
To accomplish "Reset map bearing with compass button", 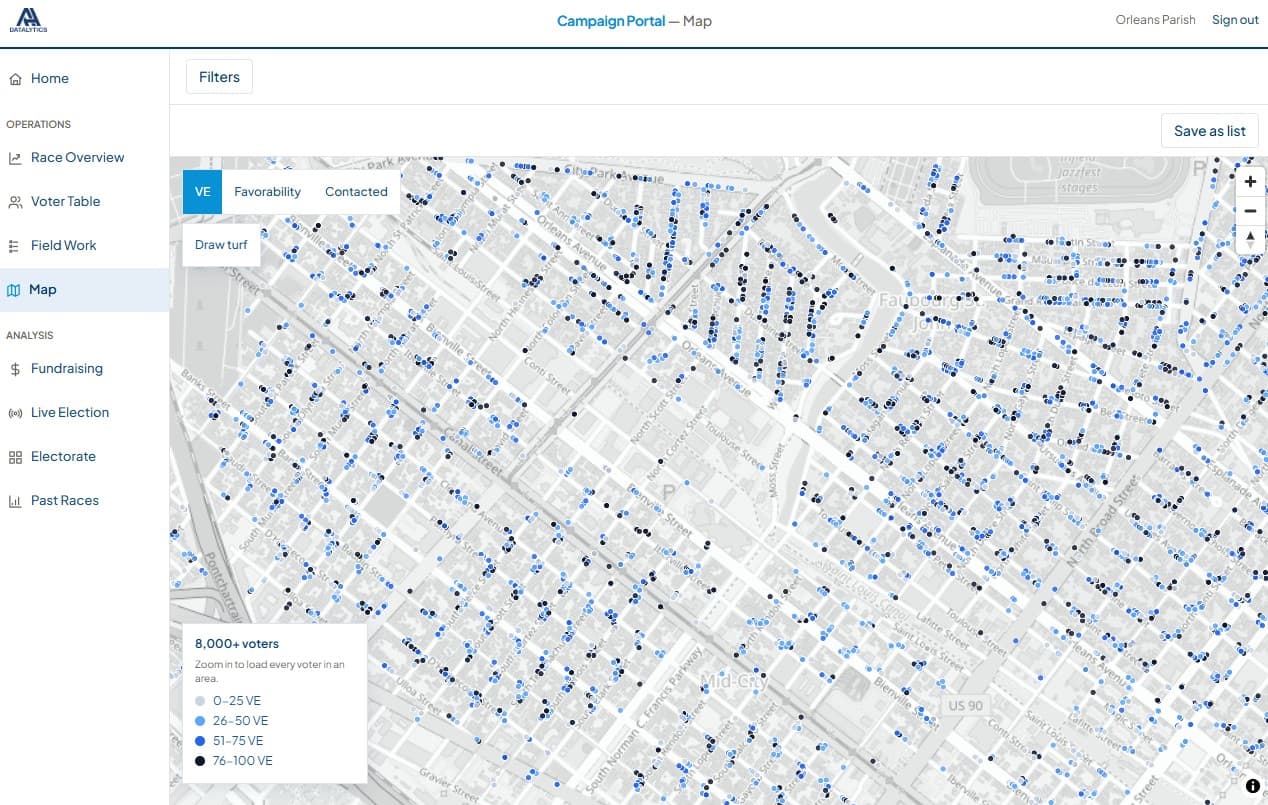I will pyautogui.click(x=1250, y=239).
